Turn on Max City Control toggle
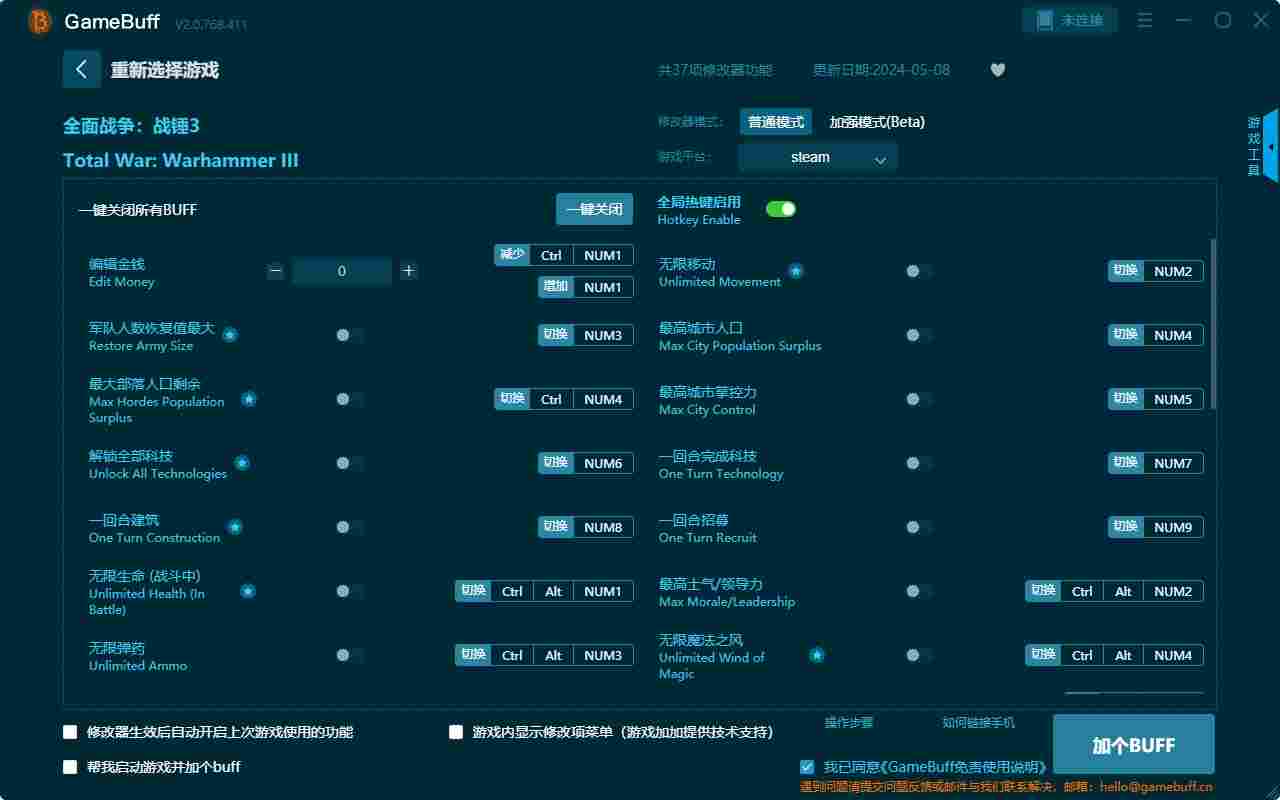The image size is (1280, 800). pyautogui.click(x=919, y=399)
